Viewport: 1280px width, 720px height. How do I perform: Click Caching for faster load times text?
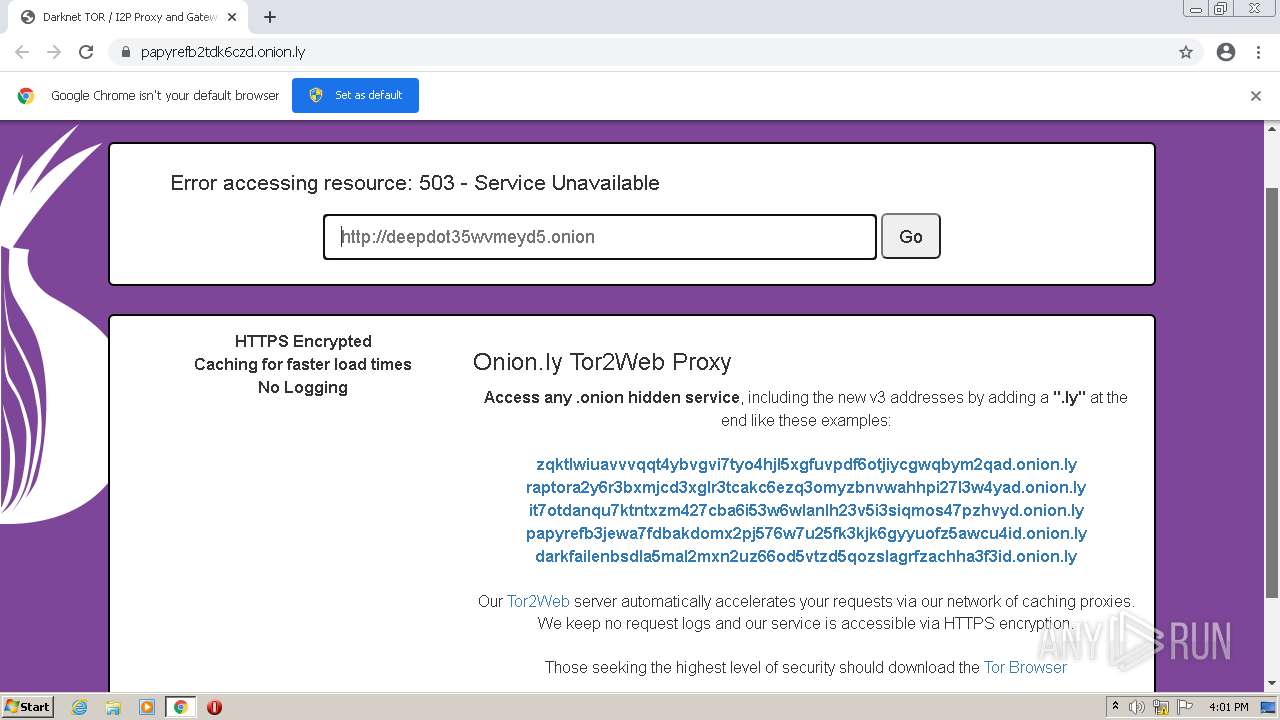click(x=303, y=364)
